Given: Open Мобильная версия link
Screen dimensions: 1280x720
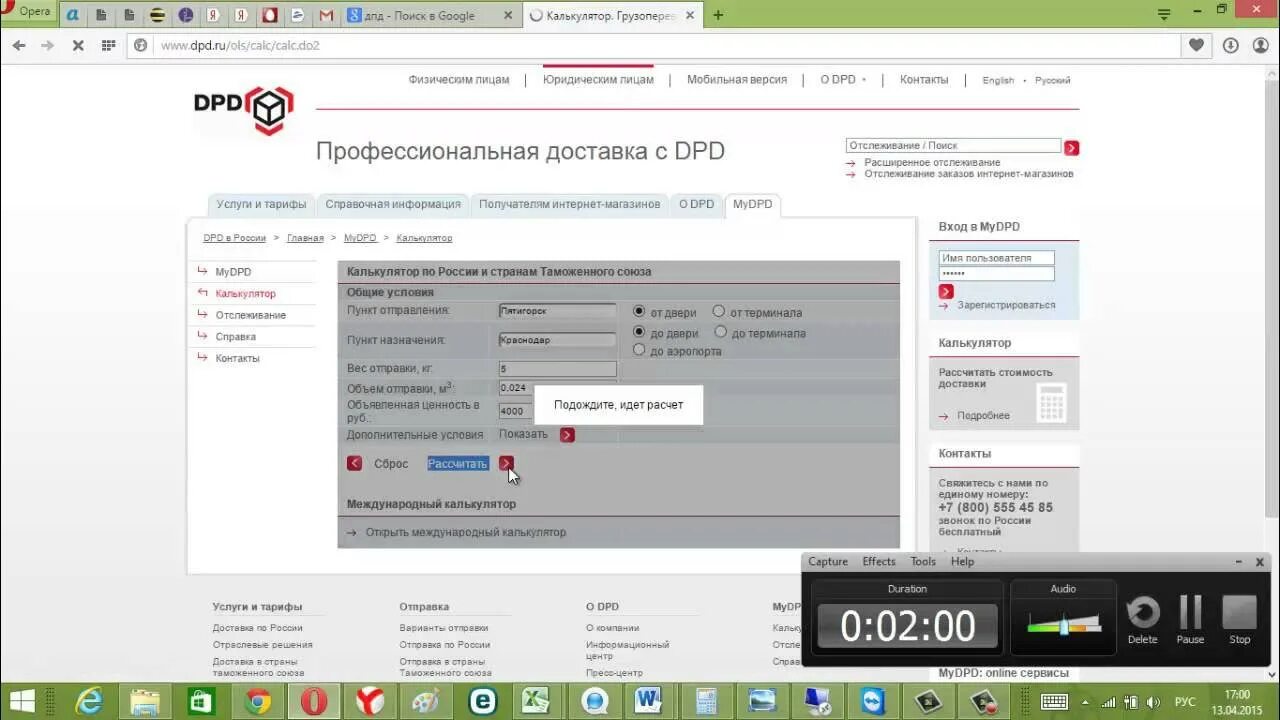Looking at the screenshot, I should click(x=737, y=80).
